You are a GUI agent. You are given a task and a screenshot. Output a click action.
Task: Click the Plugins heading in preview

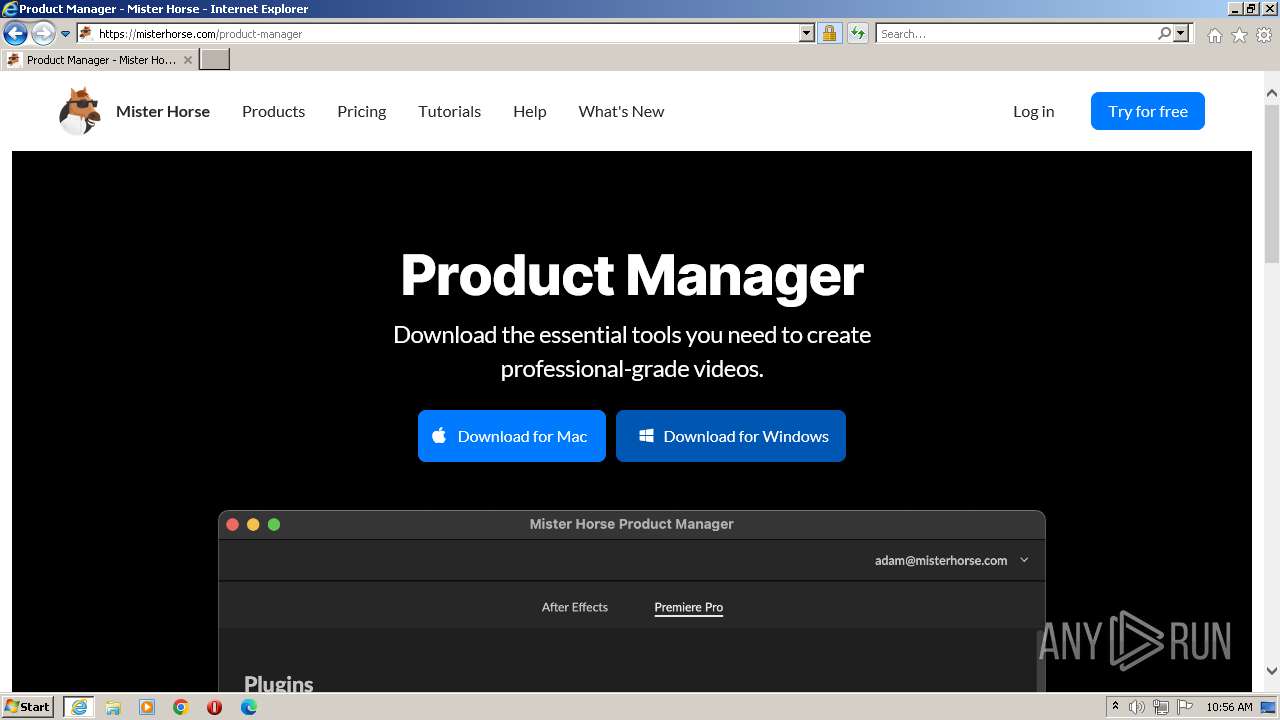(279, 684)
